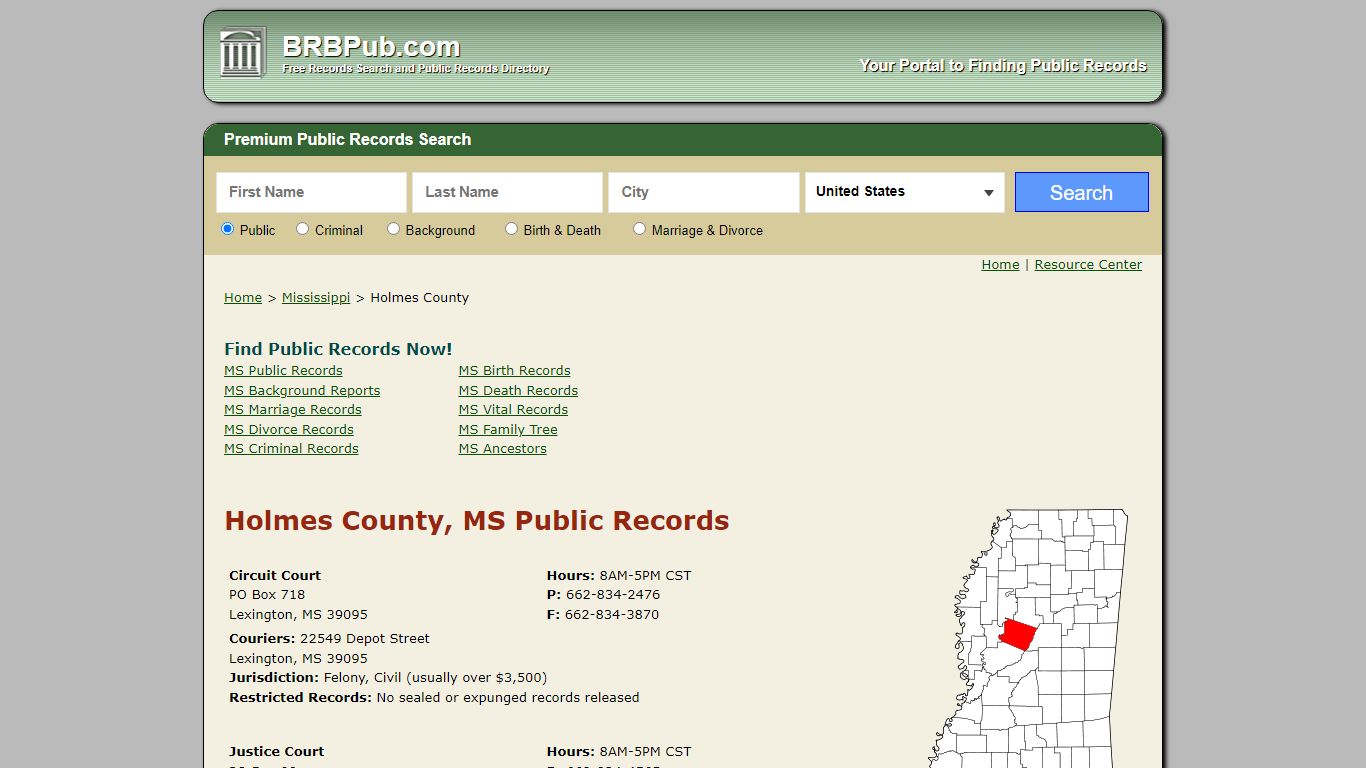
Task: Select the Birth & Death radio button
Action: pos(511,229)
